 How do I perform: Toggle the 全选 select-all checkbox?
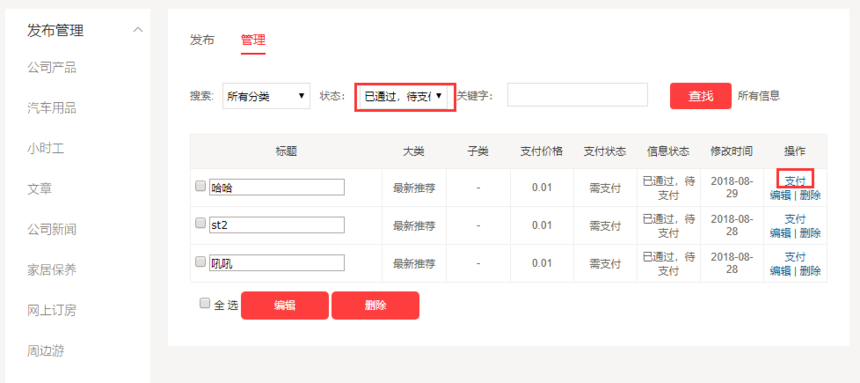click(205, 303)
